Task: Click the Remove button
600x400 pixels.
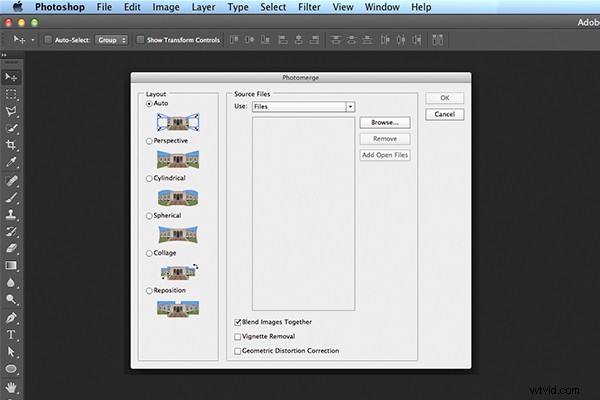Action: tap(385, 139)
